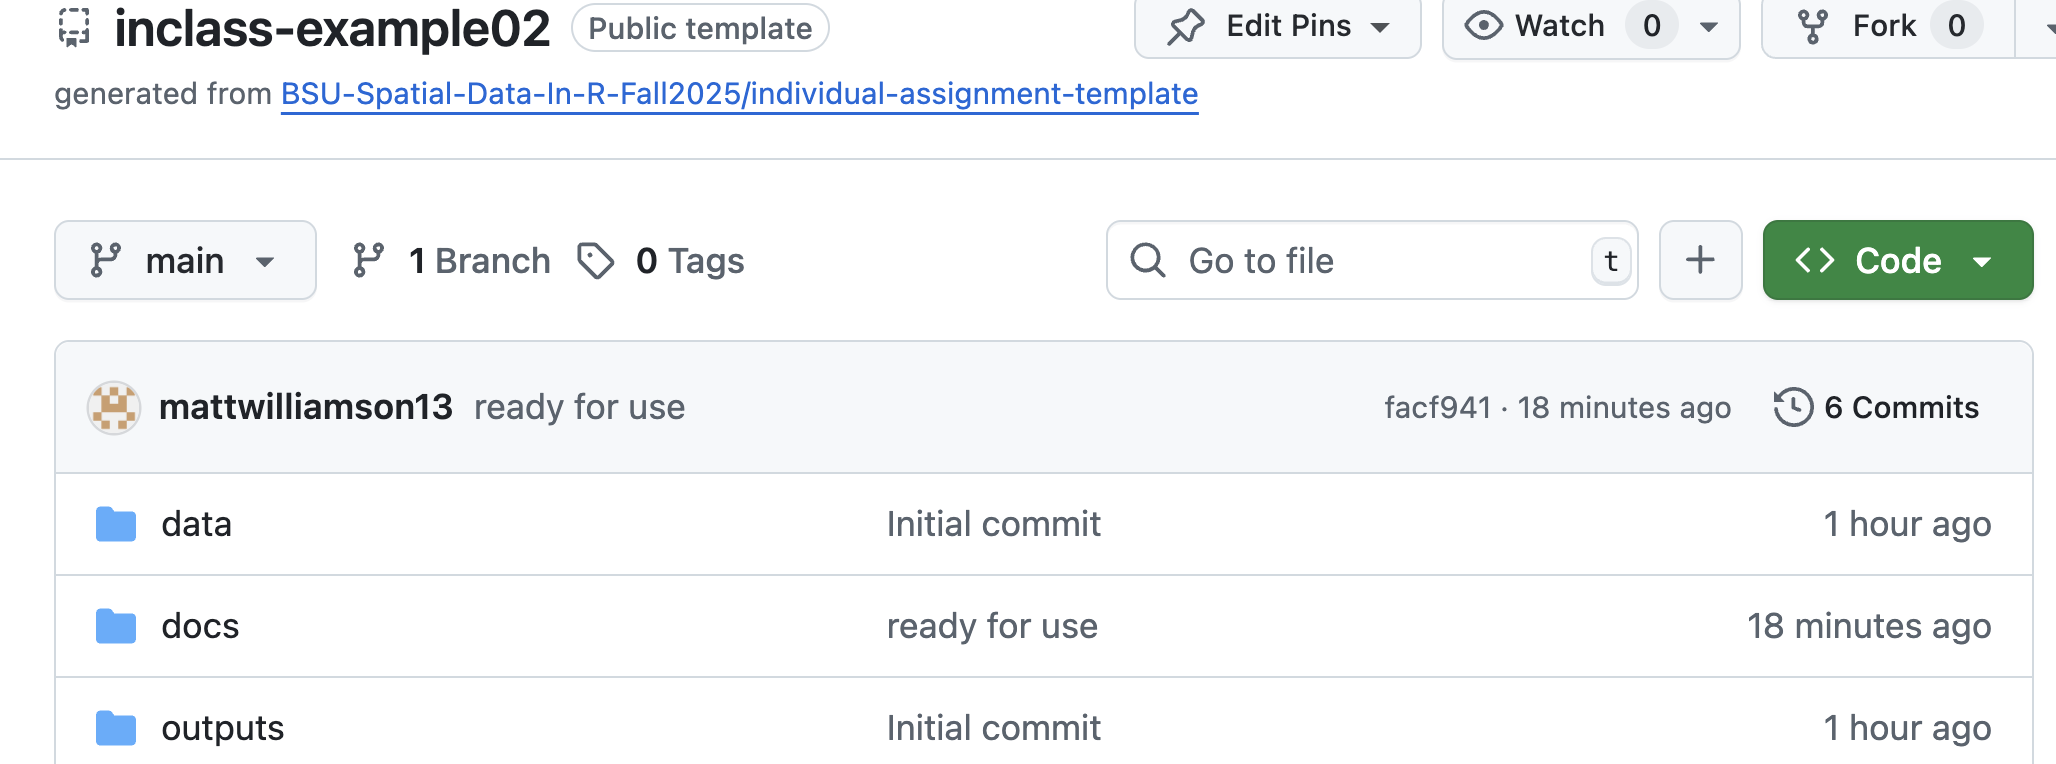Click the pin icon in Edit Pins
This screenshot has height=764, width=2056.
point(1186,26)
